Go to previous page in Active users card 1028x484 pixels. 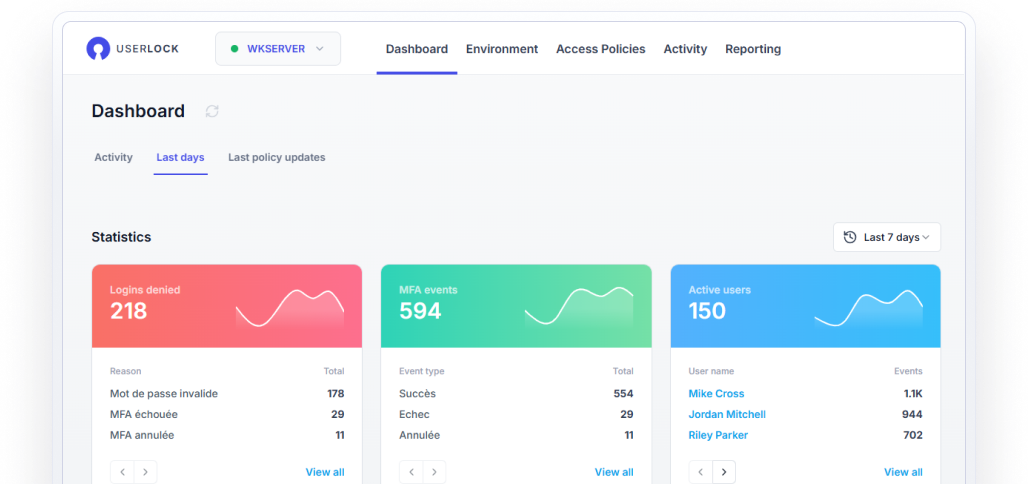click(700, 472)
